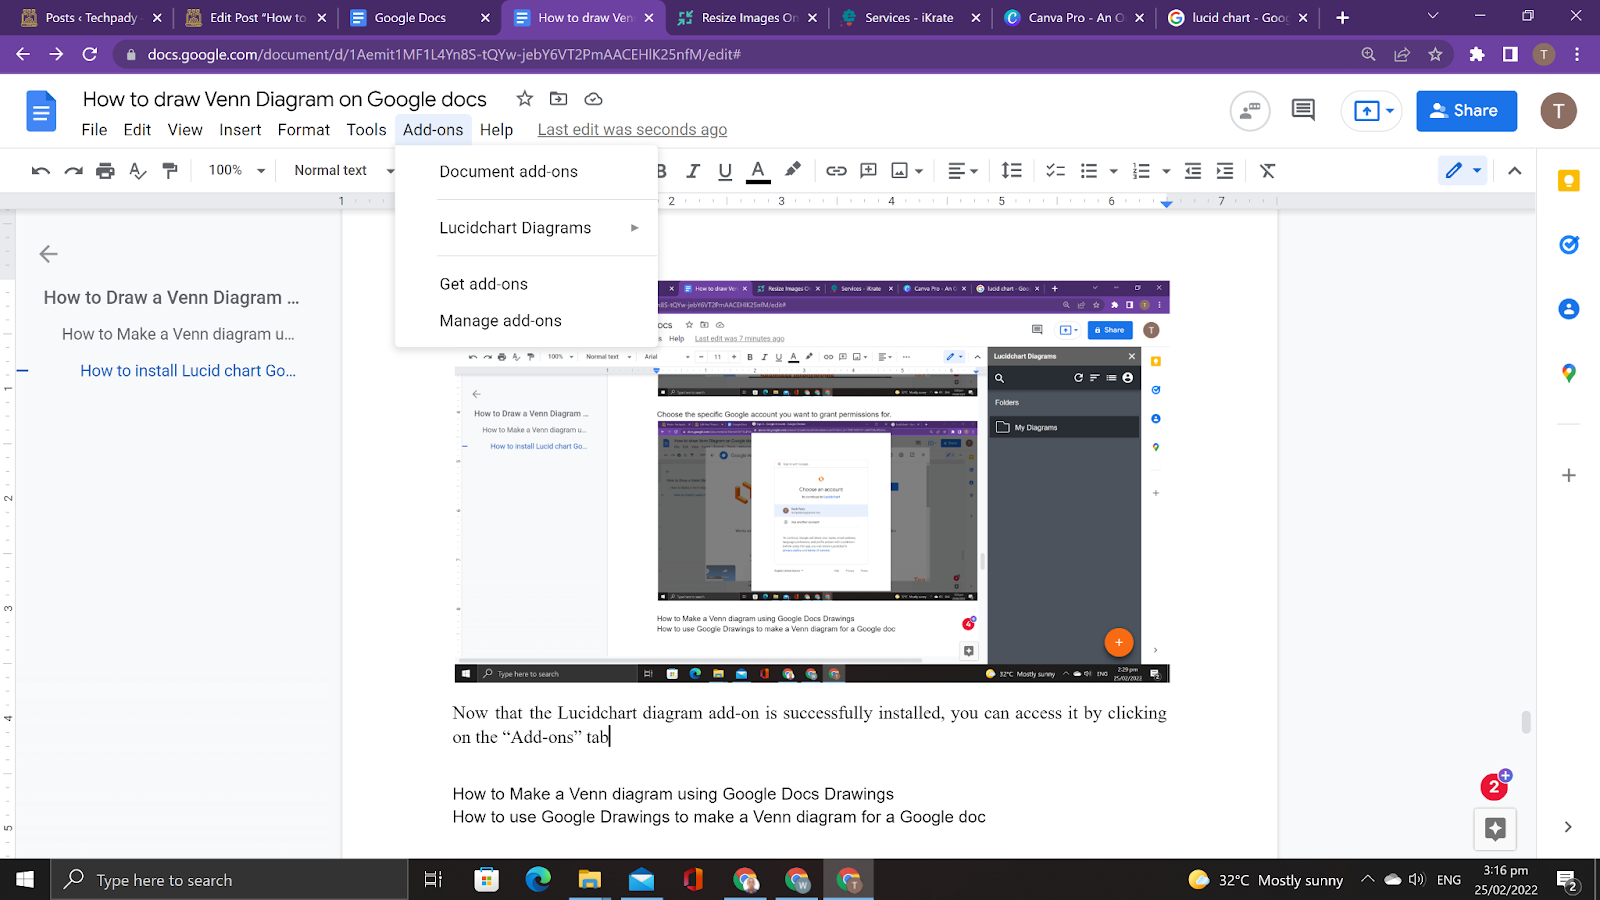Viewport: 1600px width, 900px height.
Task: Click the Windows search box on taskbar
Action: 228,880
